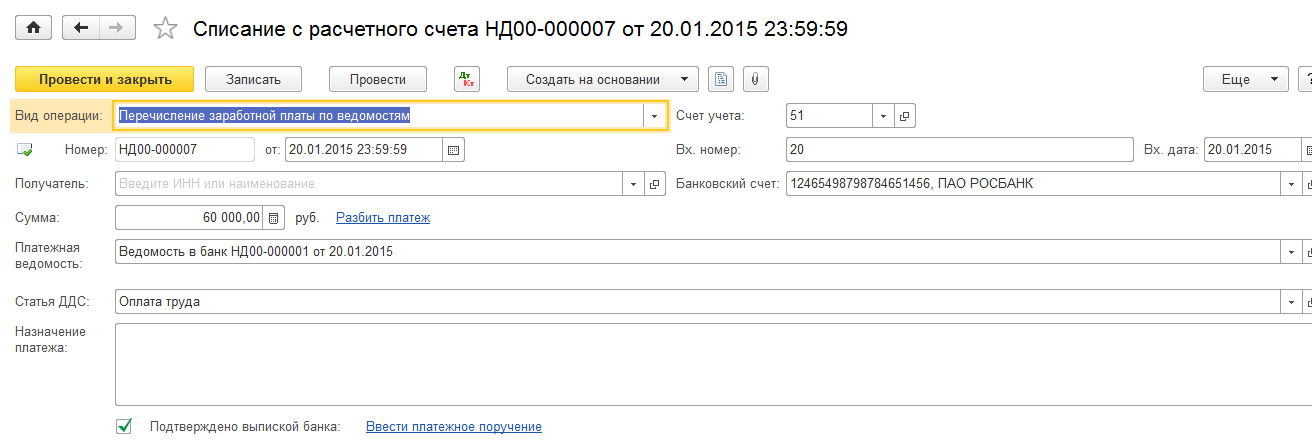Click the Home icon button
Screen dimensions: 1312x446
33,28
